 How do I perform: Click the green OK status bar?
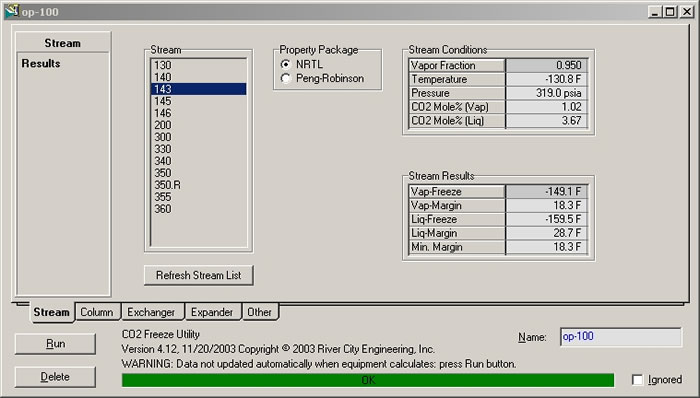coord(368,380)
